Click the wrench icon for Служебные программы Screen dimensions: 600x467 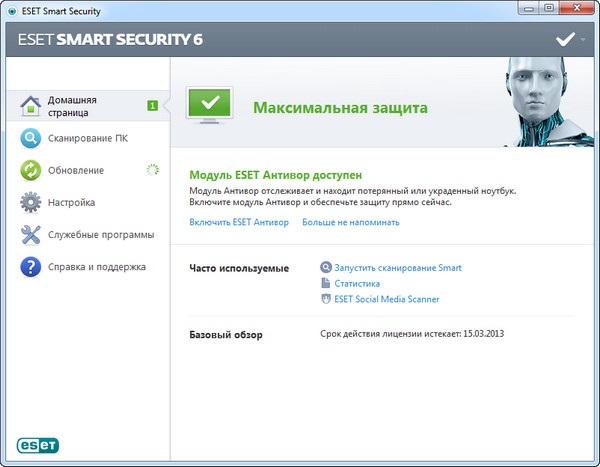tap(31, 235)
